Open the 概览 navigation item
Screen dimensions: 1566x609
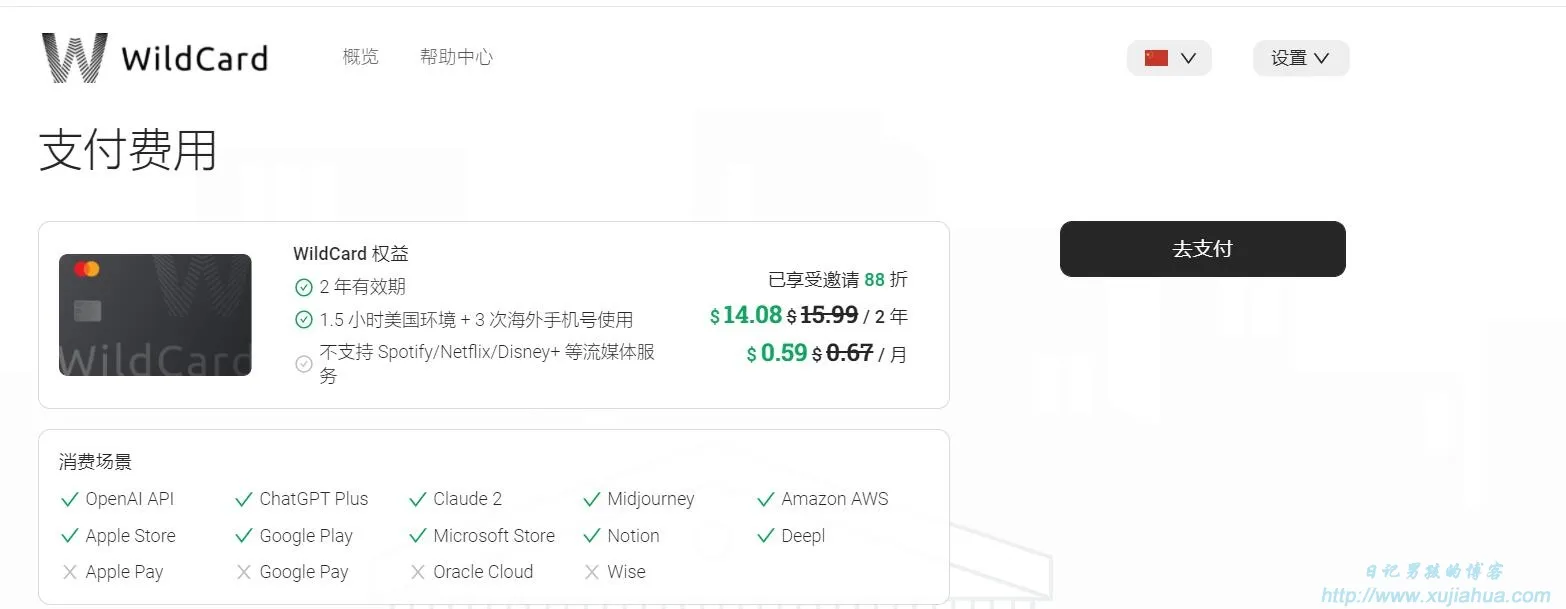point(360,57)
